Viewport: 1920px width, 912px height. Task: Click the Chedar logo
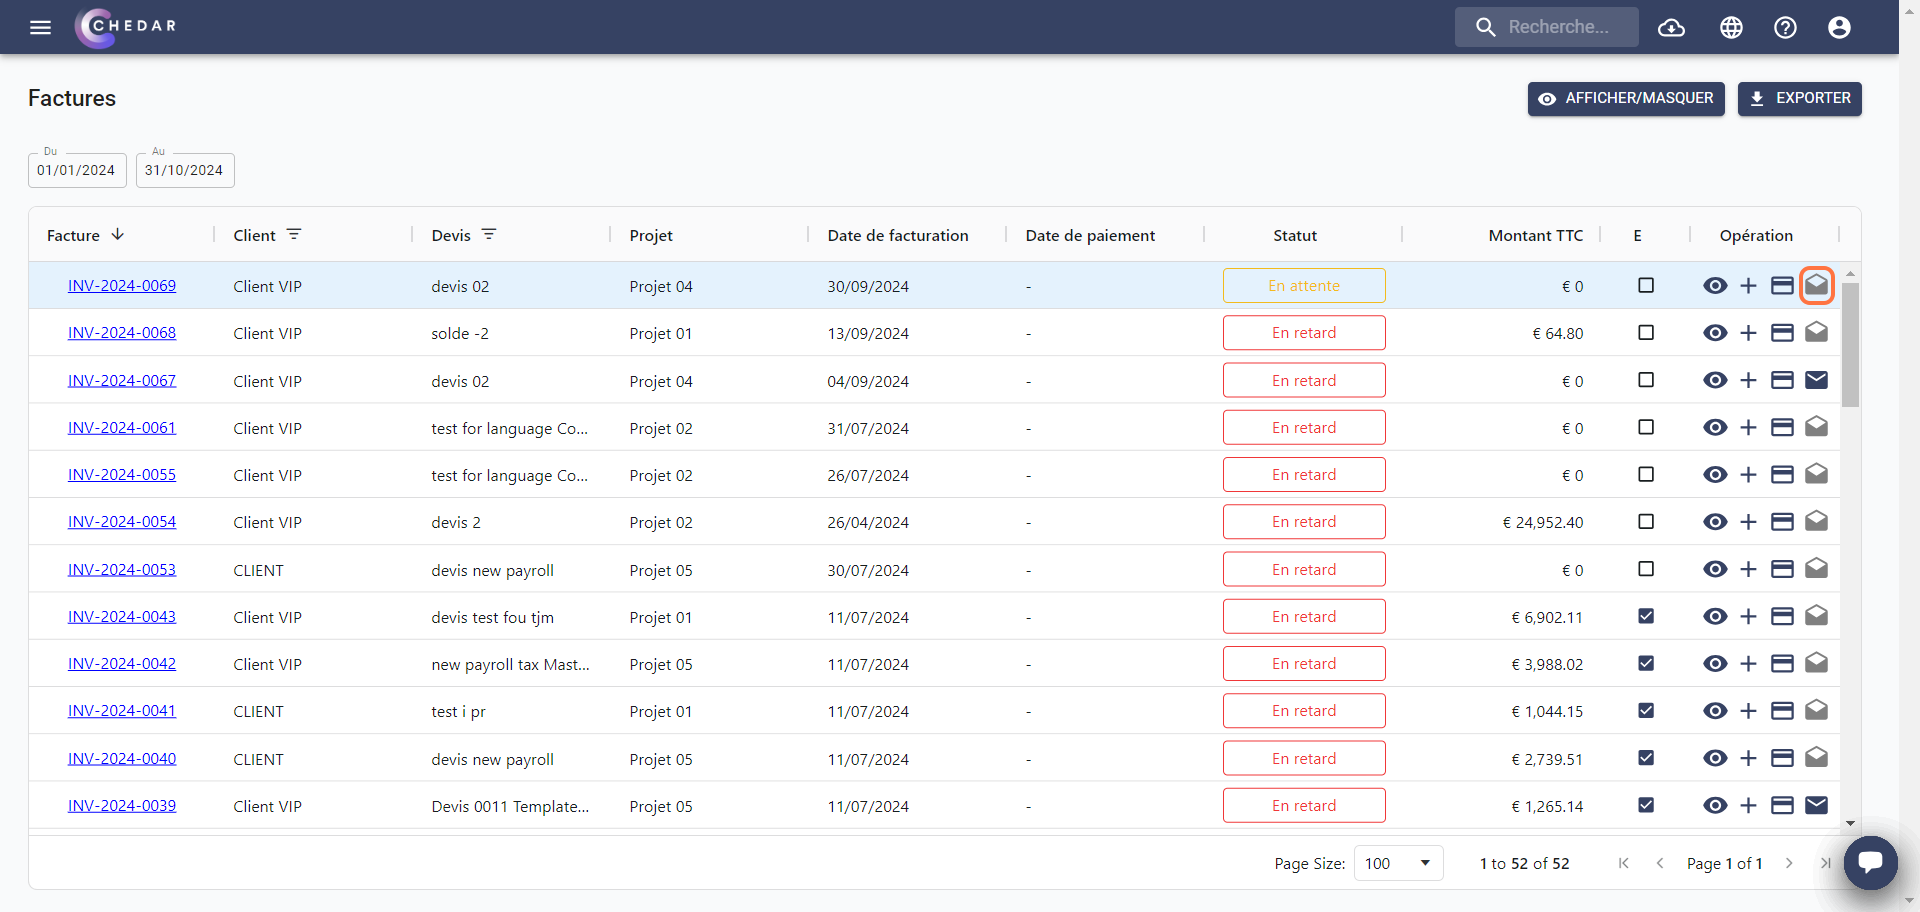pyautogui.click(x=125, y=27)
